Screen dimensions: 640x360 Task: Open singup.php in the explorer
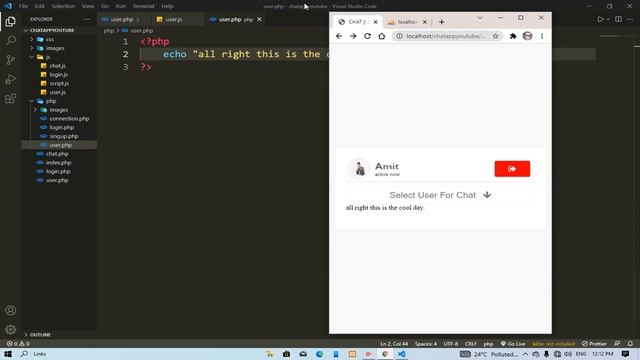coord(64,136)
